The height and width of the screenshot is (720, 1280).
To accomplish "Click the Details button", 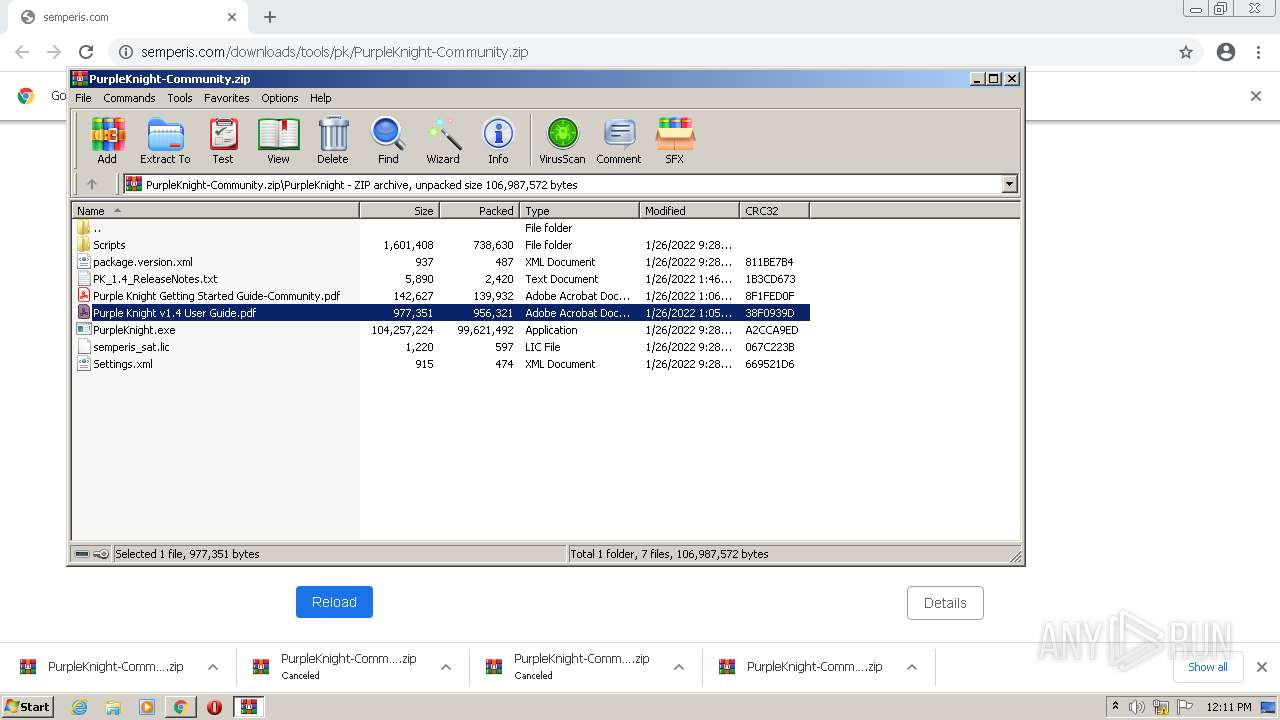I will (945, 603).
